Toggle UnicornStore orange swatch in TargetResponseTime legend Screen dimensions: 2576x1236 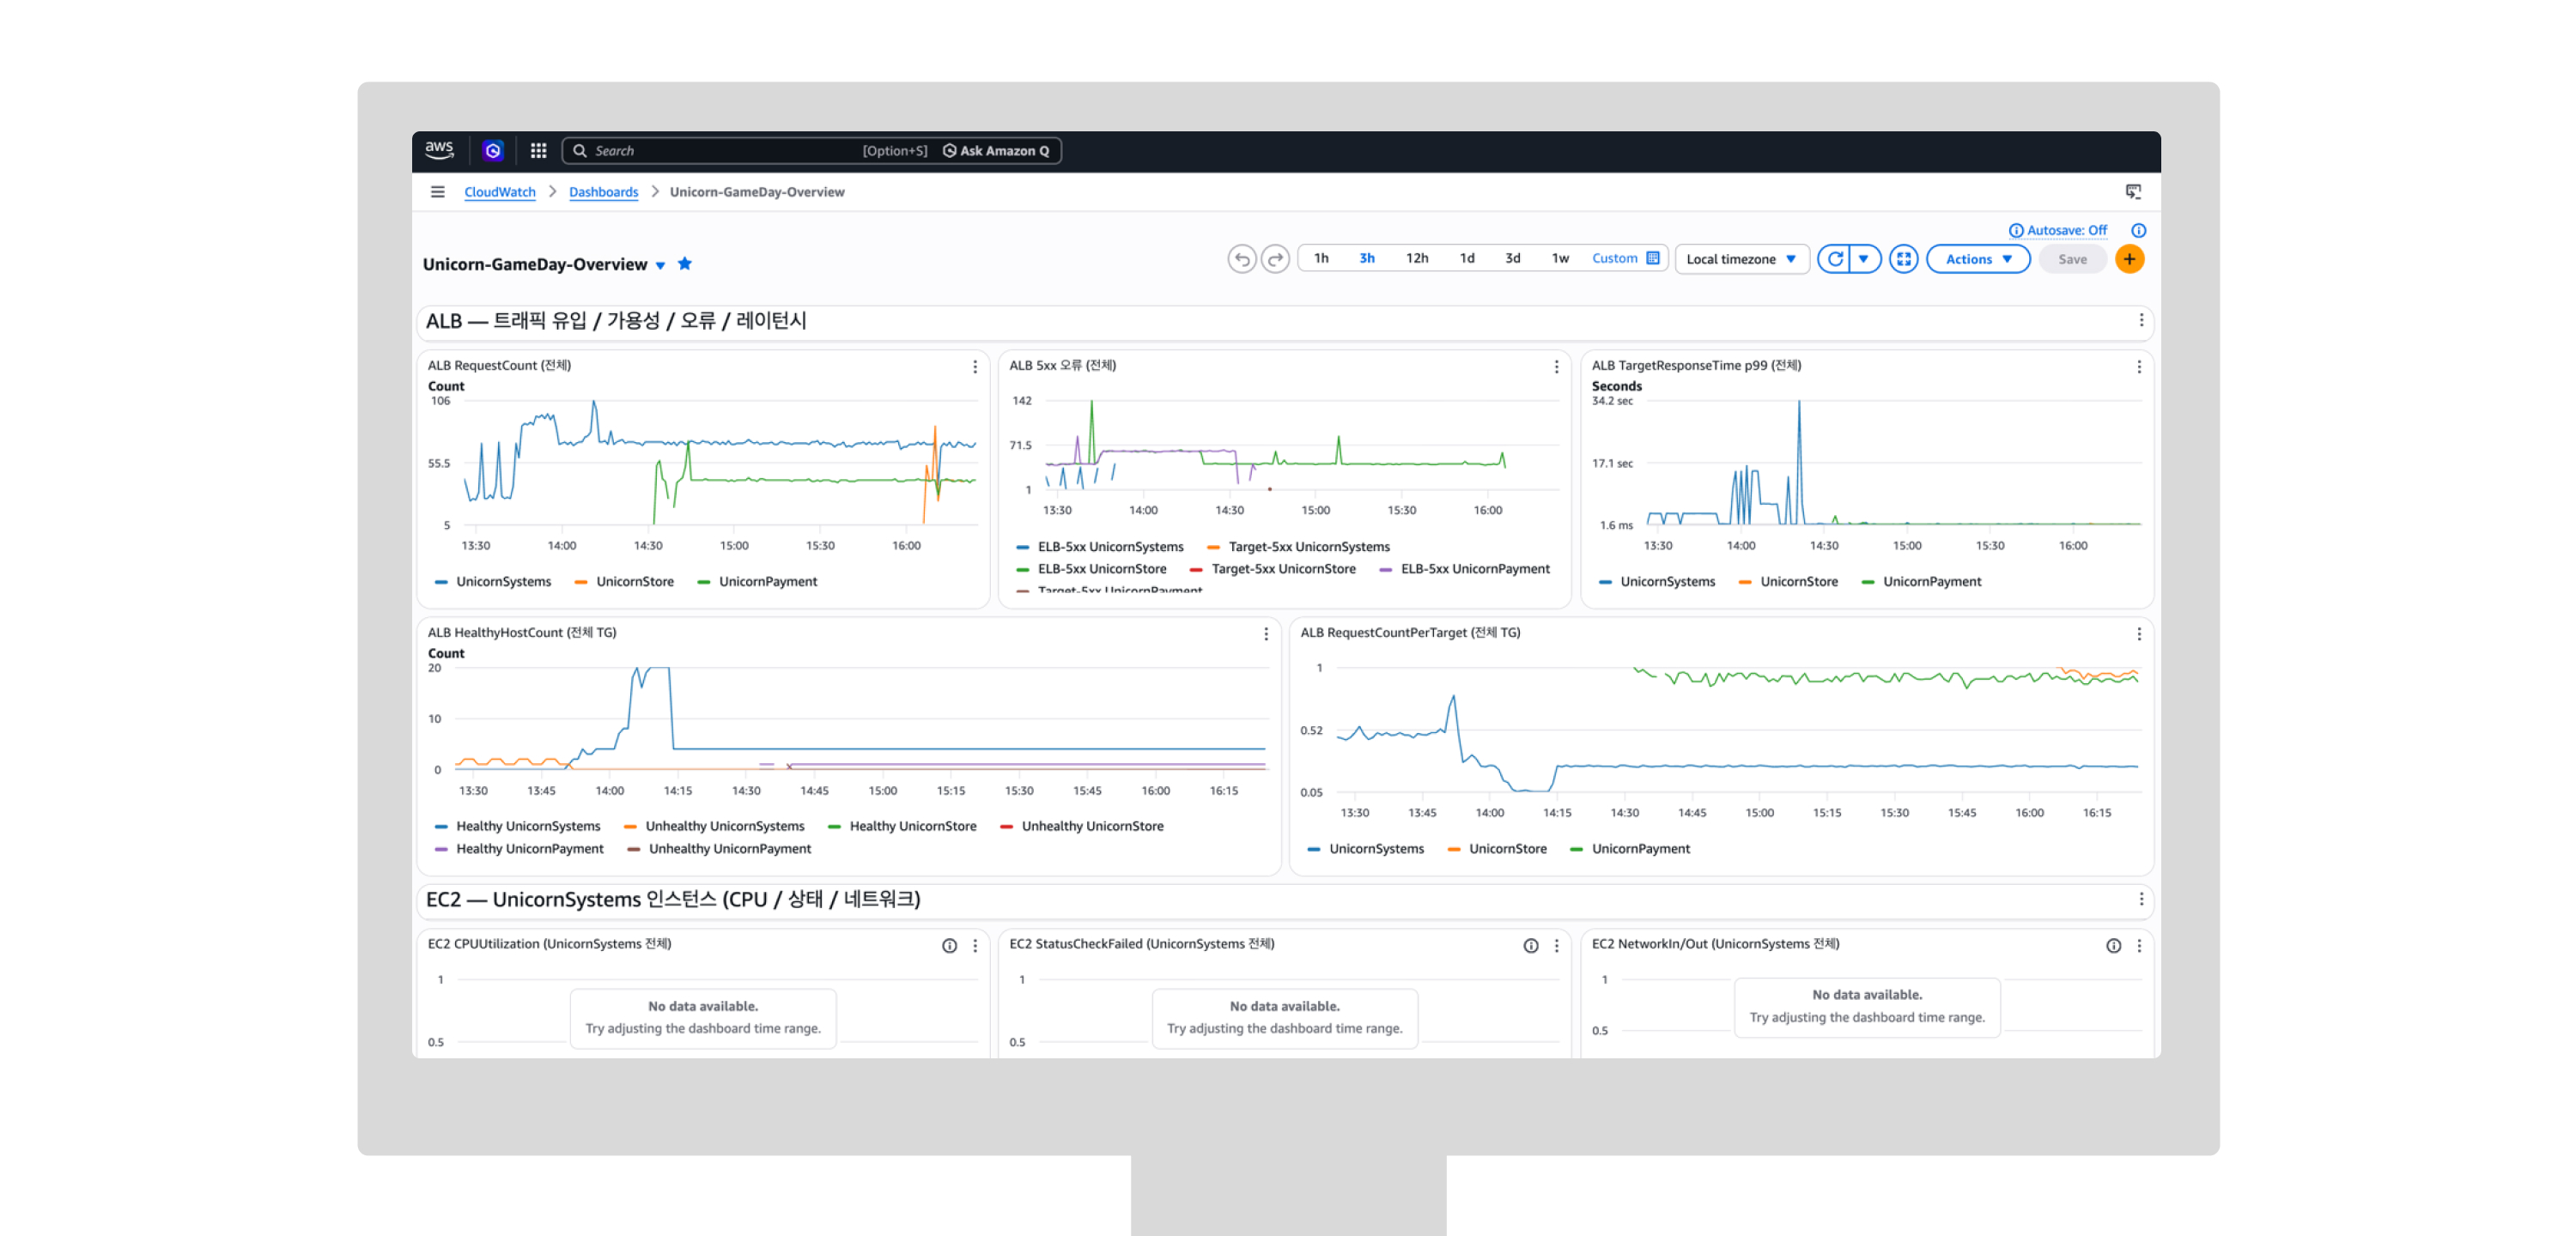pyautogui.click(x=1745, y=582)
